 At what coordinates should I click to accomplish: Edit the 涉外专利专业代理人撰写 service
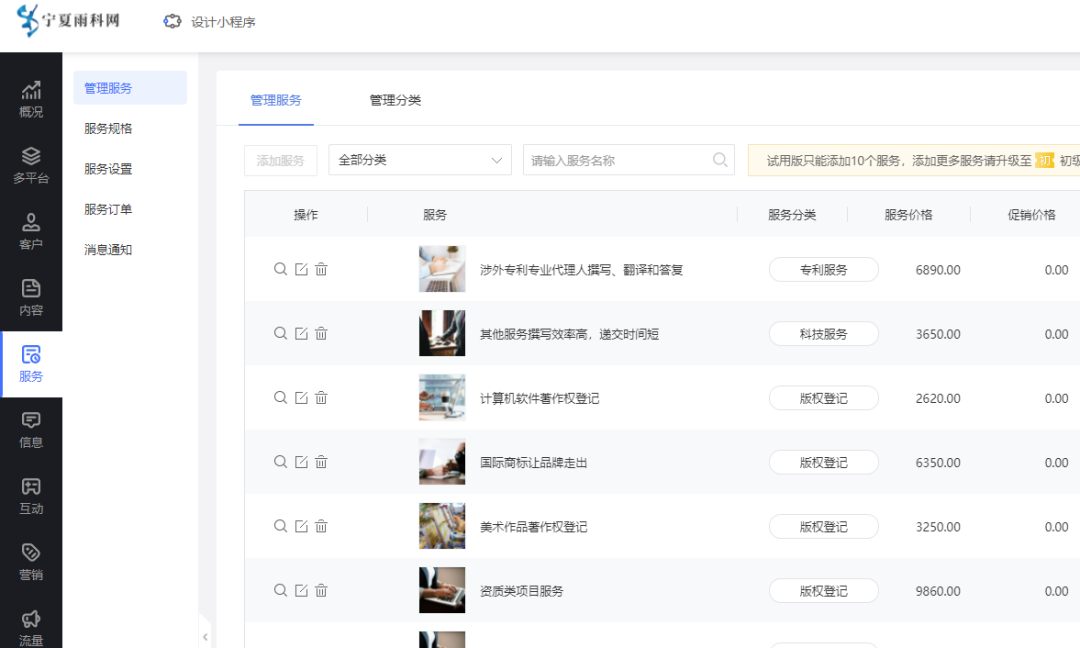[301, 269]
